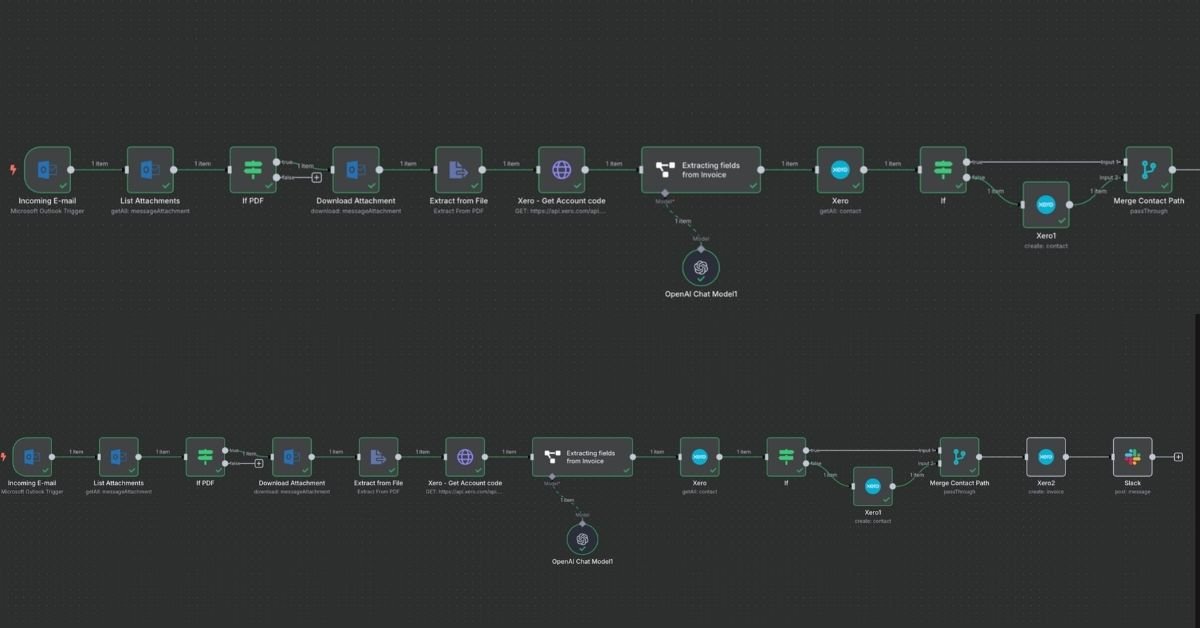Open Xero1 create contact node in lower workflow
Viewport: 1200px width, 628px height.
(x=872, y=486)
